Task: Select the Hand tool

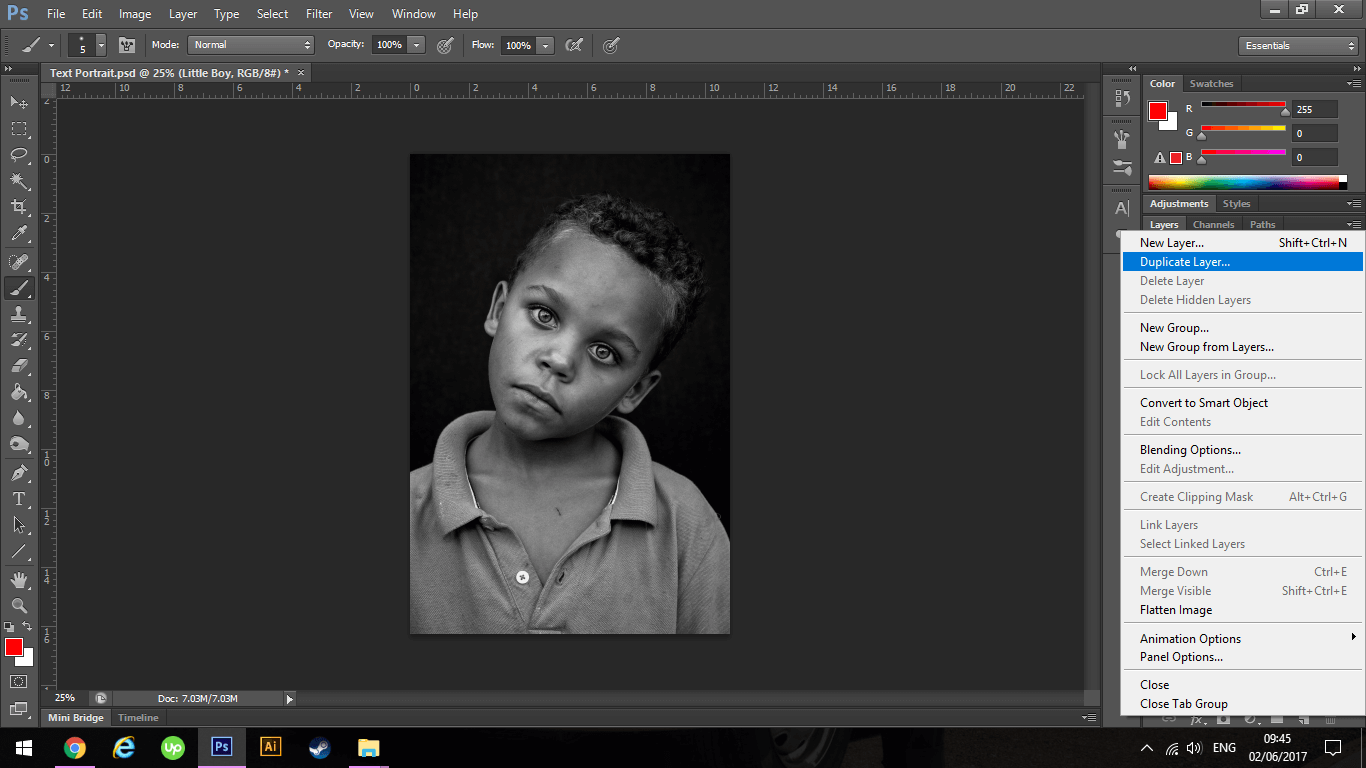Action: click(x=19, y=580)
